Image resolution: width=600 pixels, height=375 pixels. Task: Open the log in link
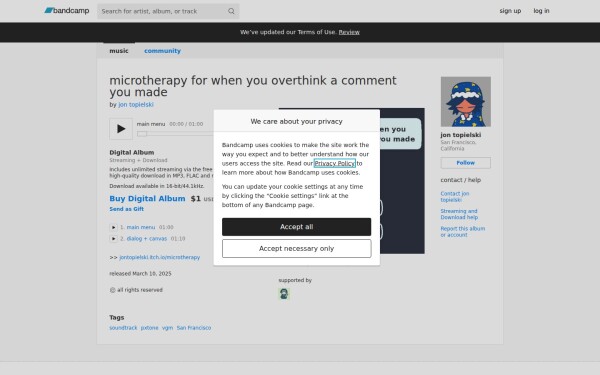541,11
